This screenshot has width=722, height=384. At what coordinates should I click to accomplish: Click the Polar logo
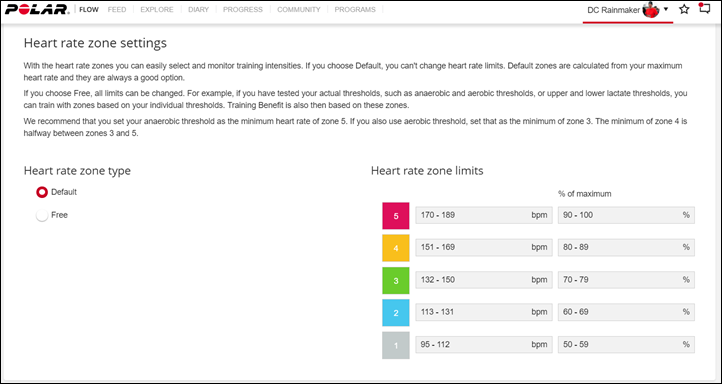[37, 9]
